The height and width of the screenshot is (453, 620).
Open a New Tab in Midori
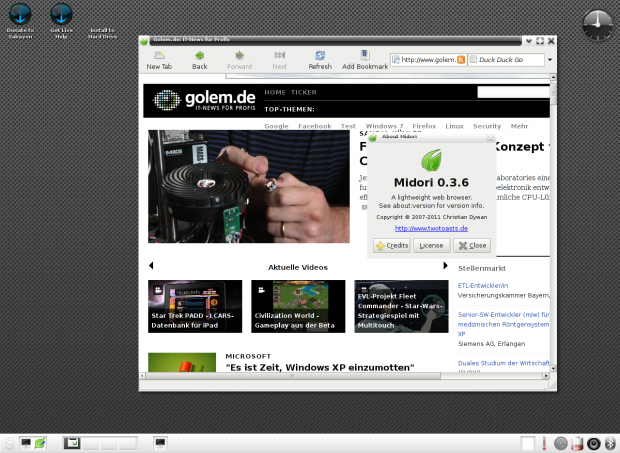pyautogui.click(x=159, y=60)
